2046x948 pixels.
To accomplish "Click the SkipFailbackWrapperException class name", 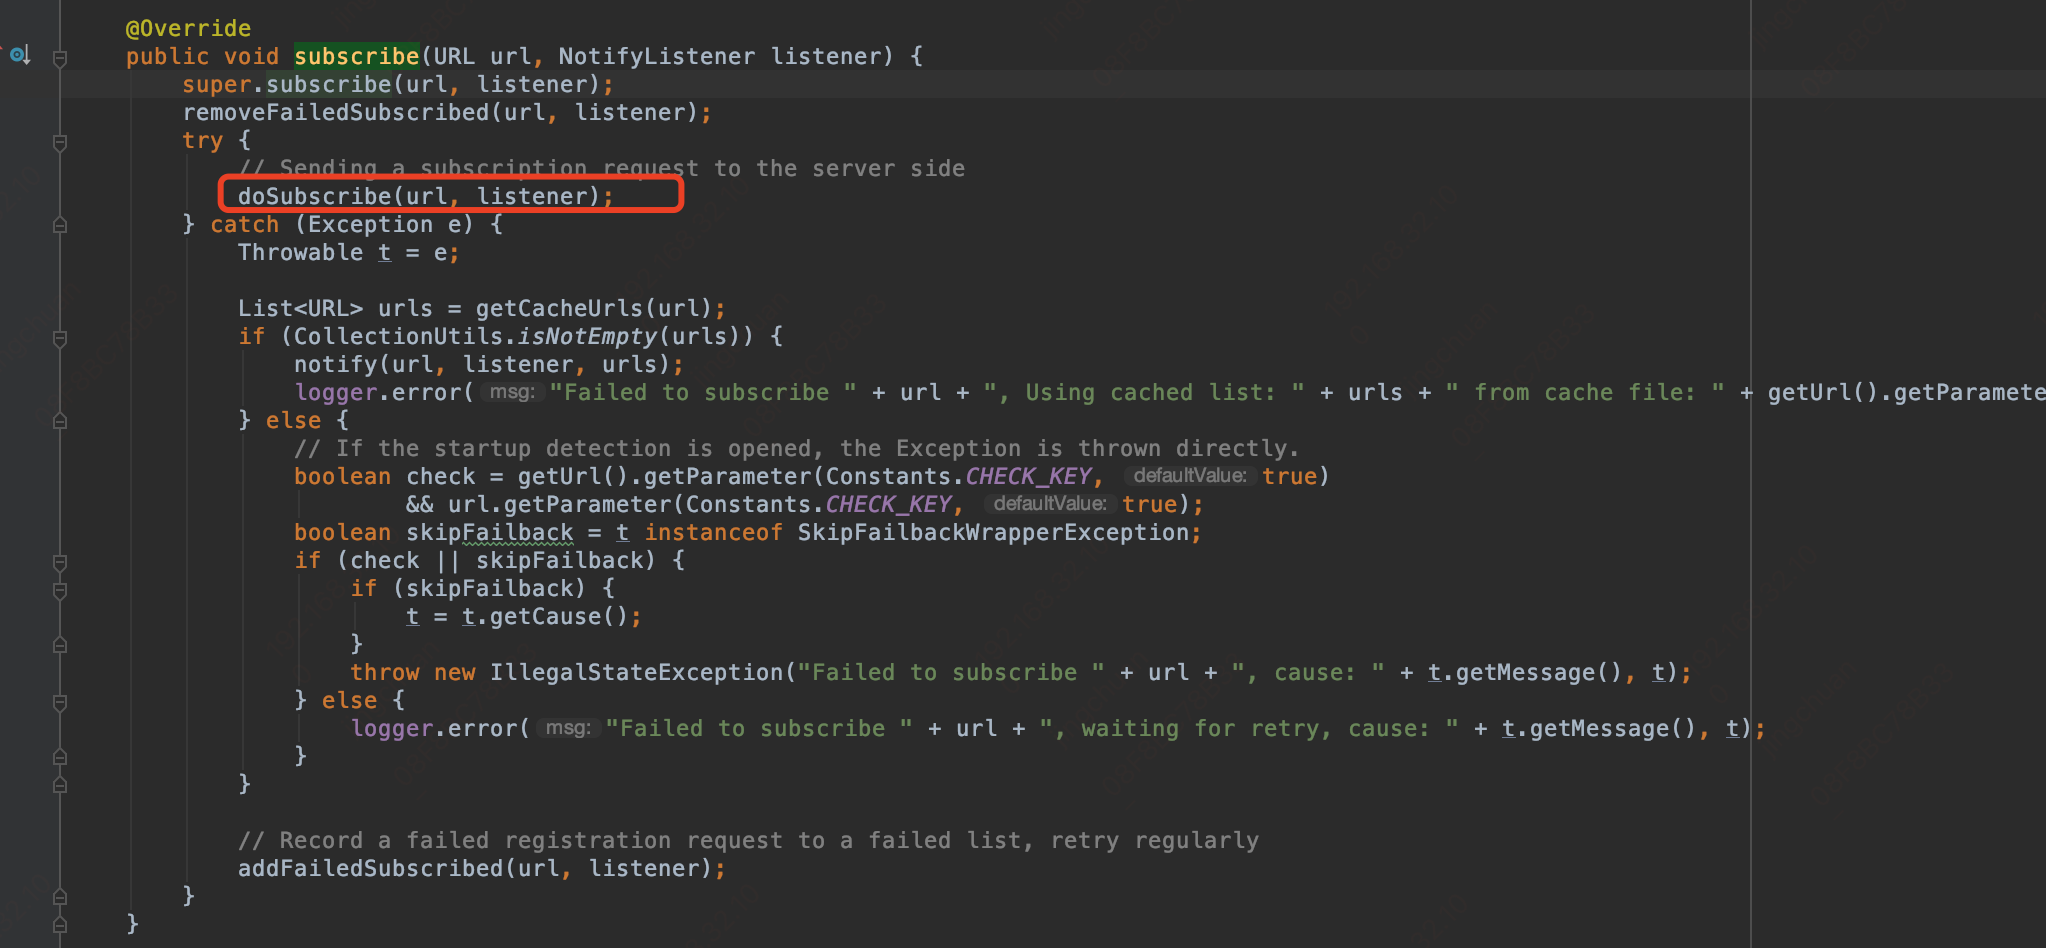I will (993, 532).
